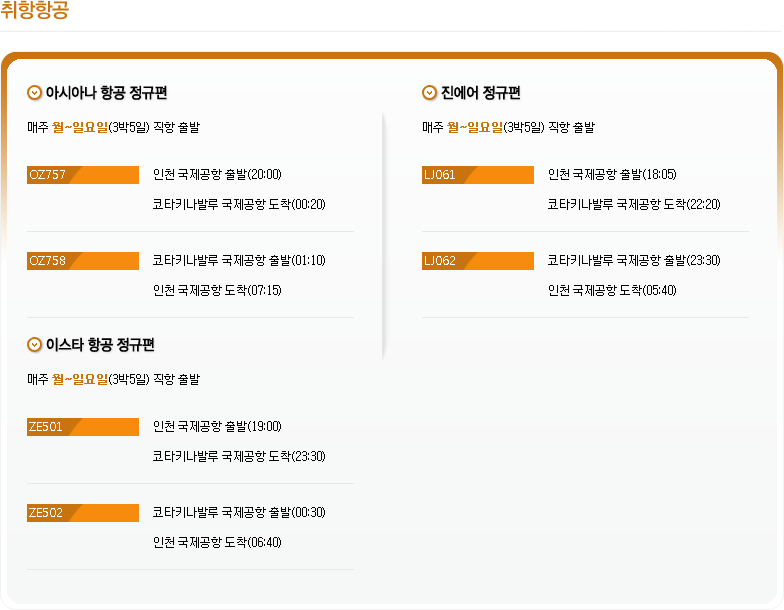Click the circled arrow icon beside 이스타 항공 정규편
Screen dimensions: 784x610
click(x=35, y=345)
